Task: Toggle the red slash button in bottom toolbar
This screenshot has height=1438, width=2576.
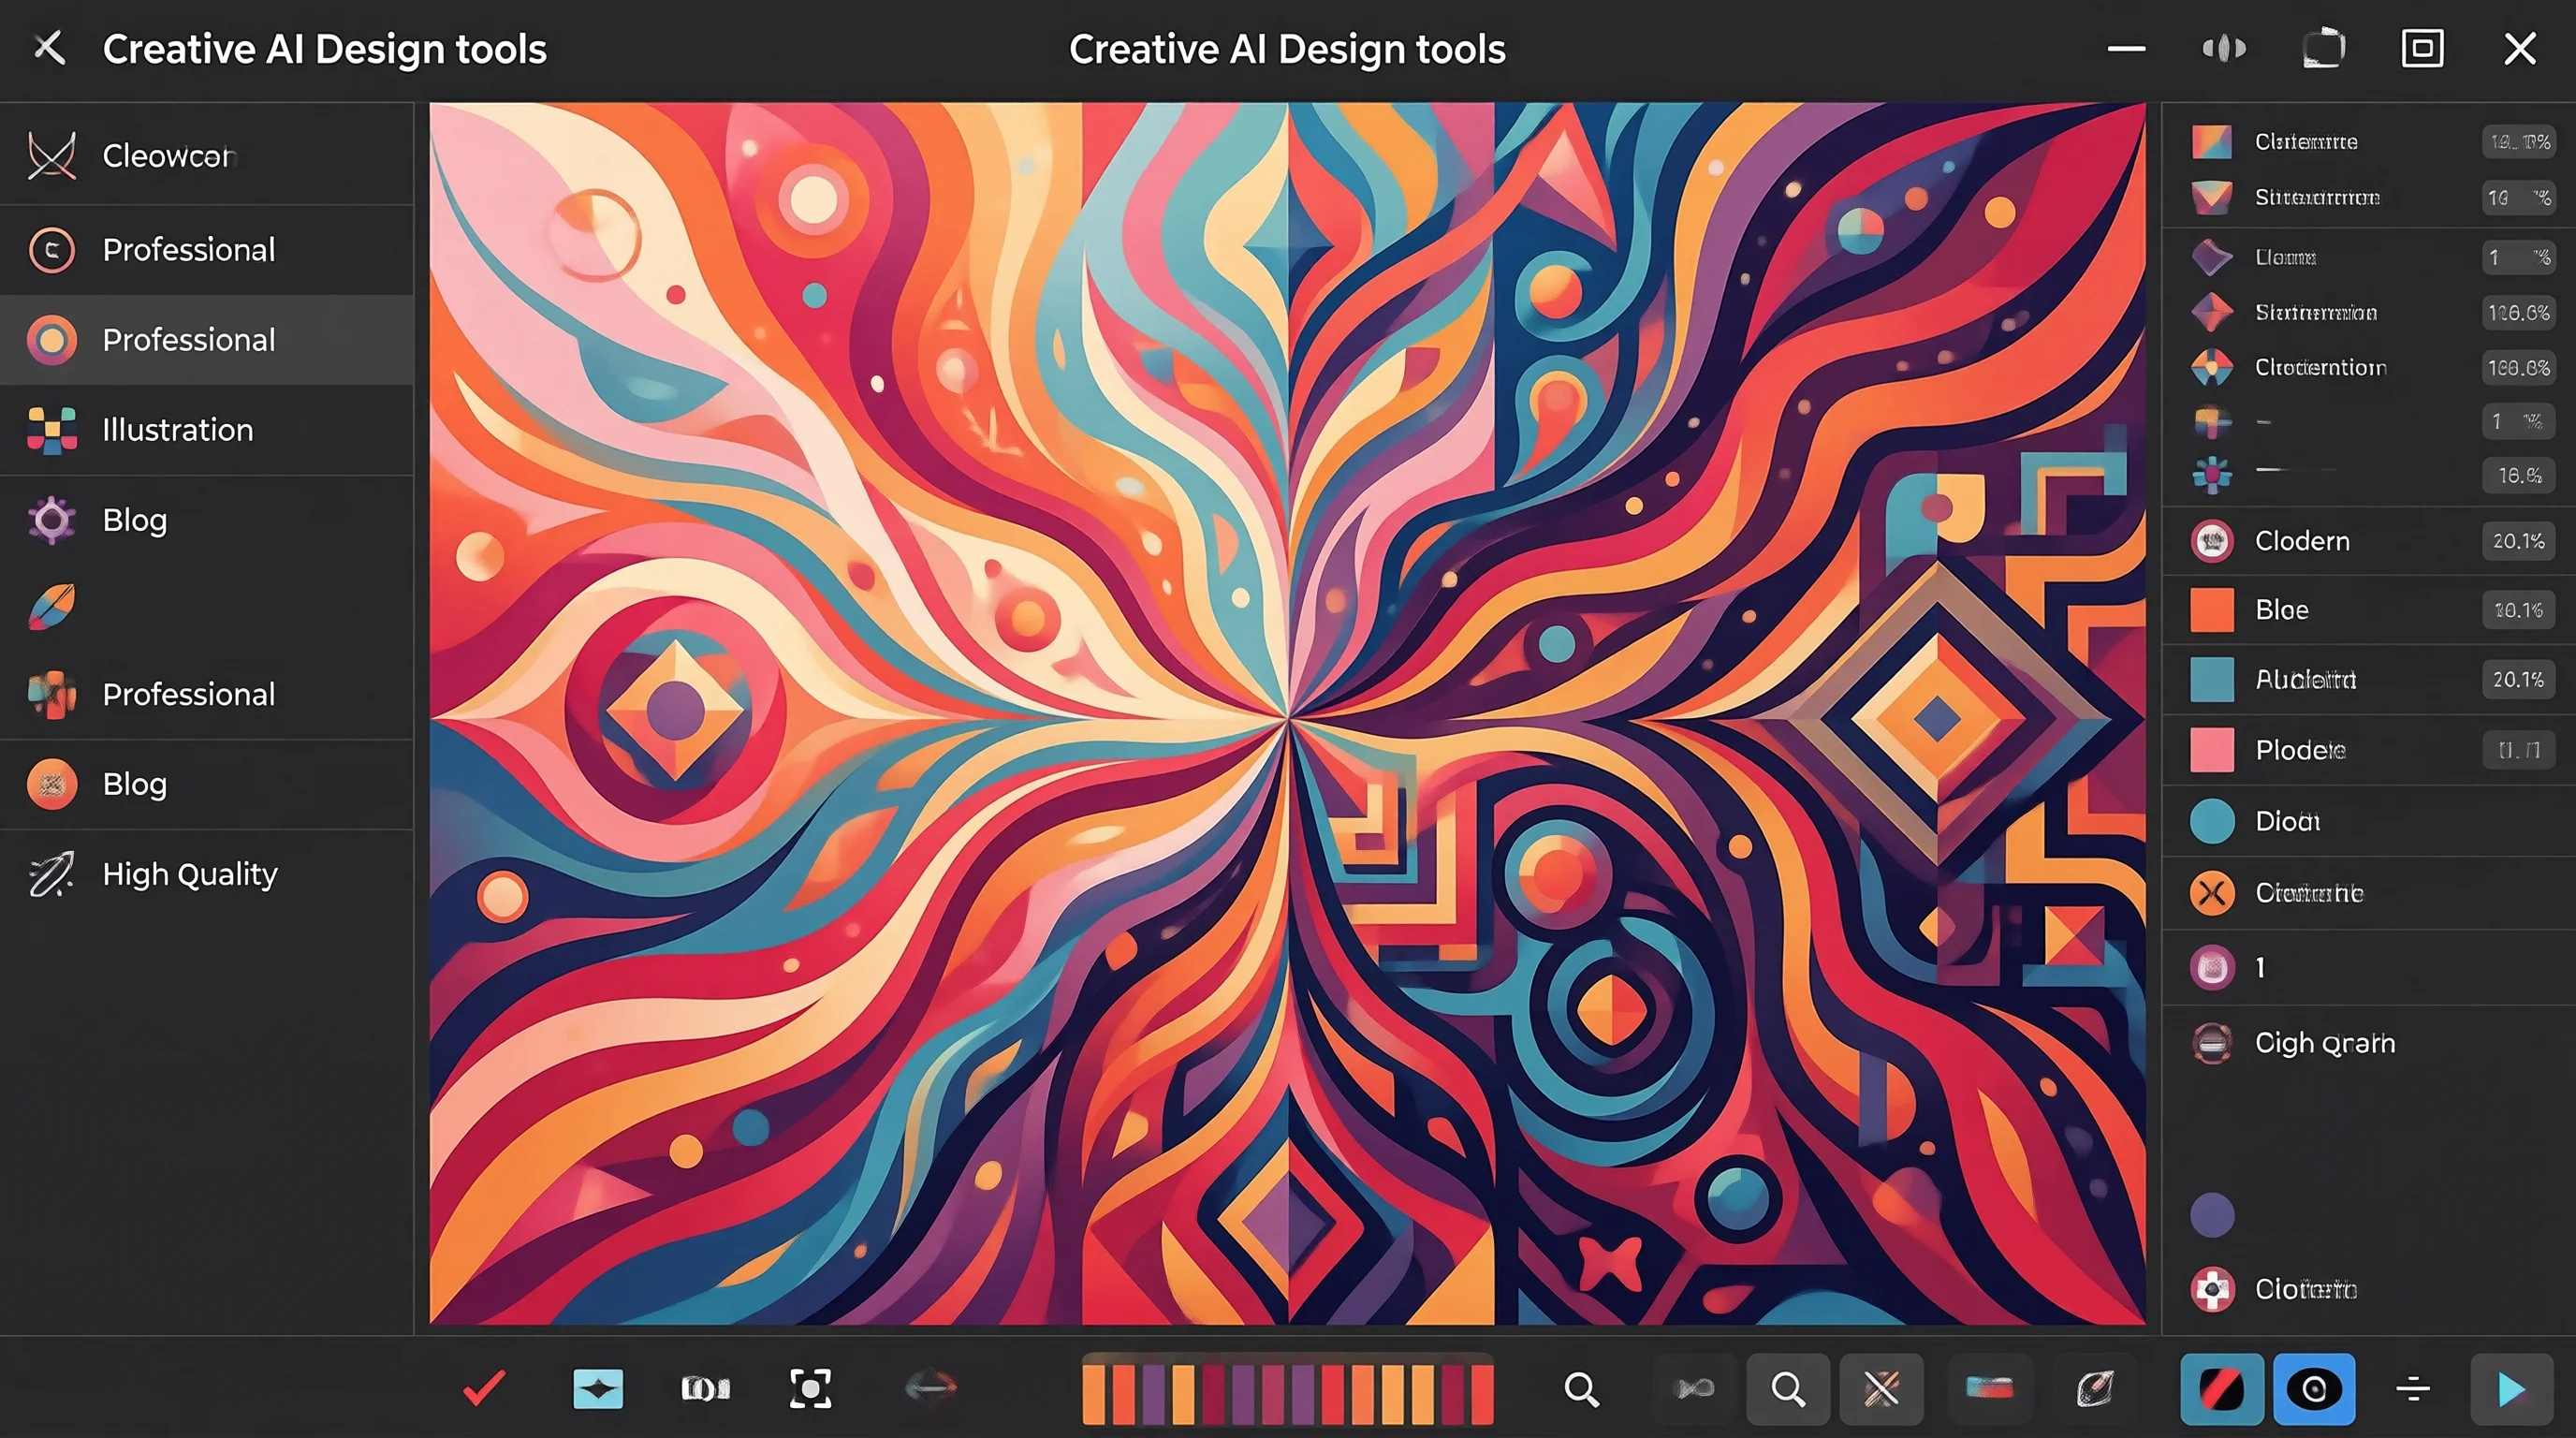Action: point(2222,1389)
